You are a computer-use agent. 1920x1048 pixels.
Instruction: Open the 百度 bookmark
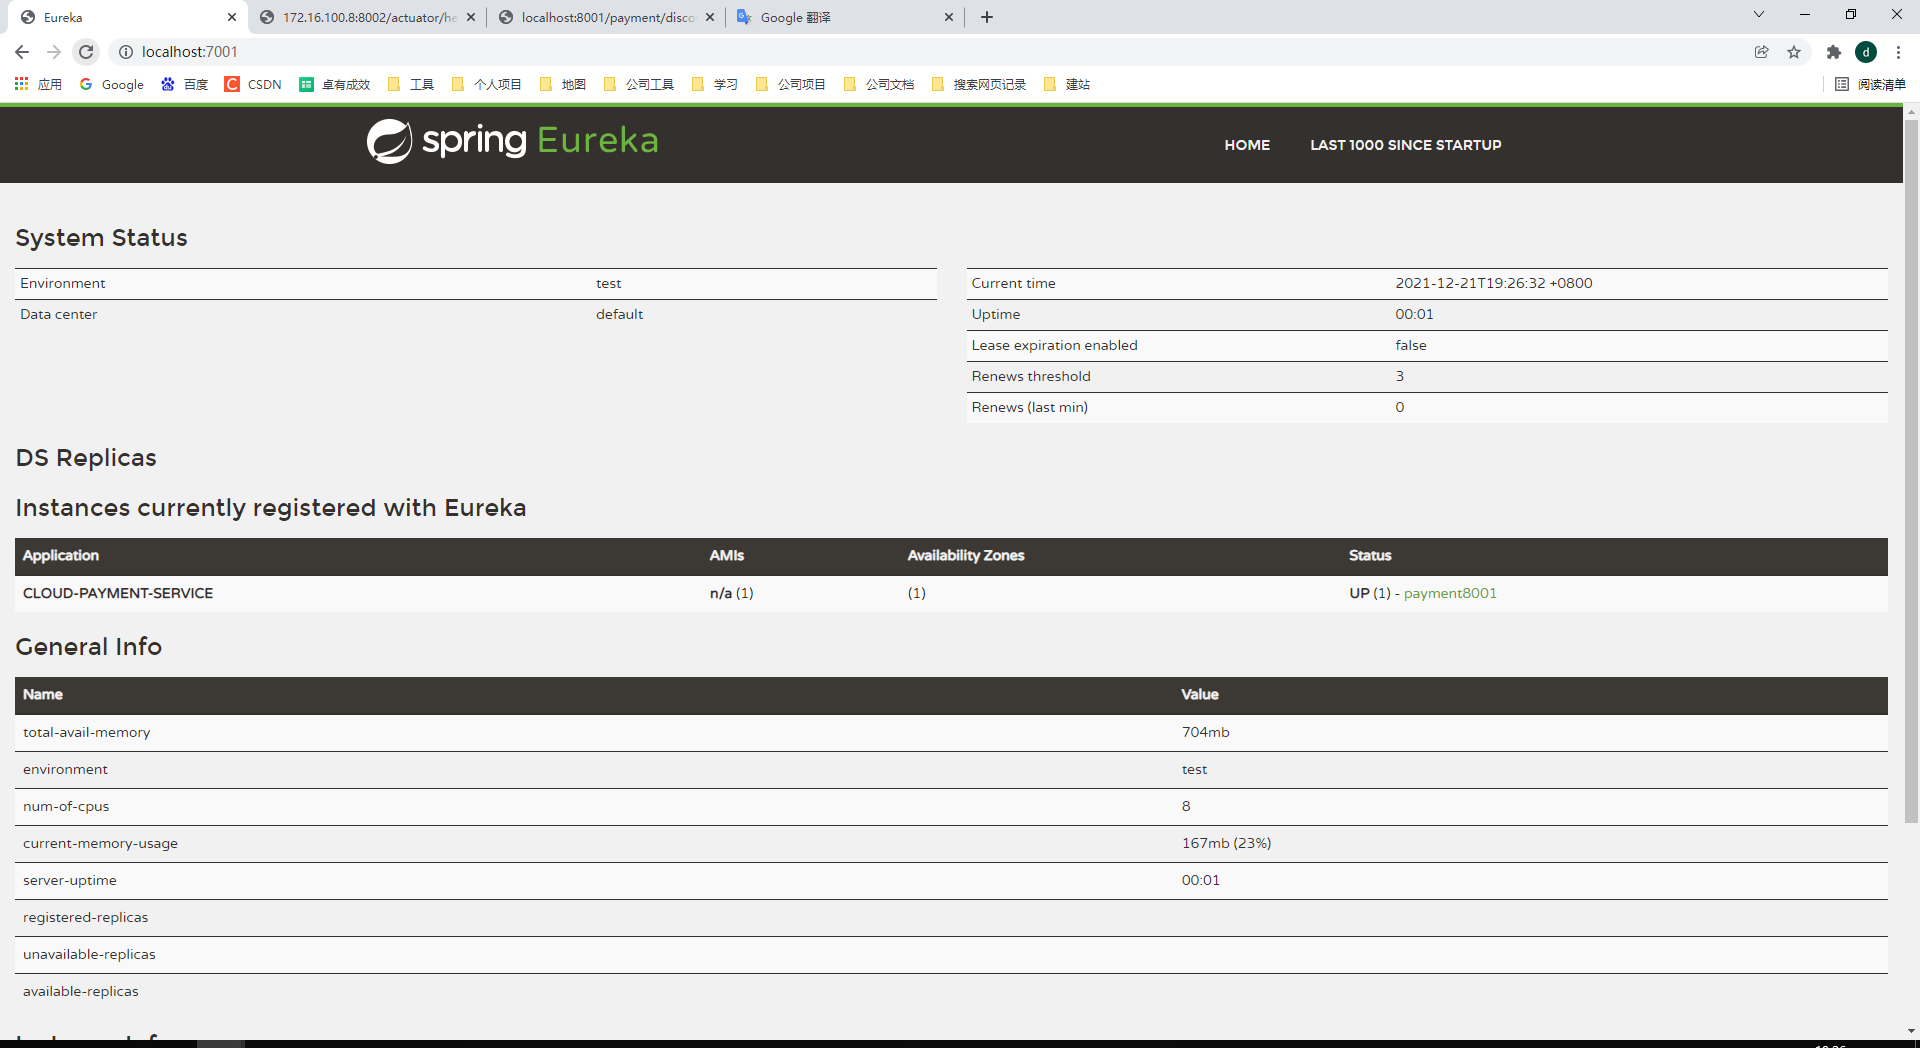pos(185,84)
